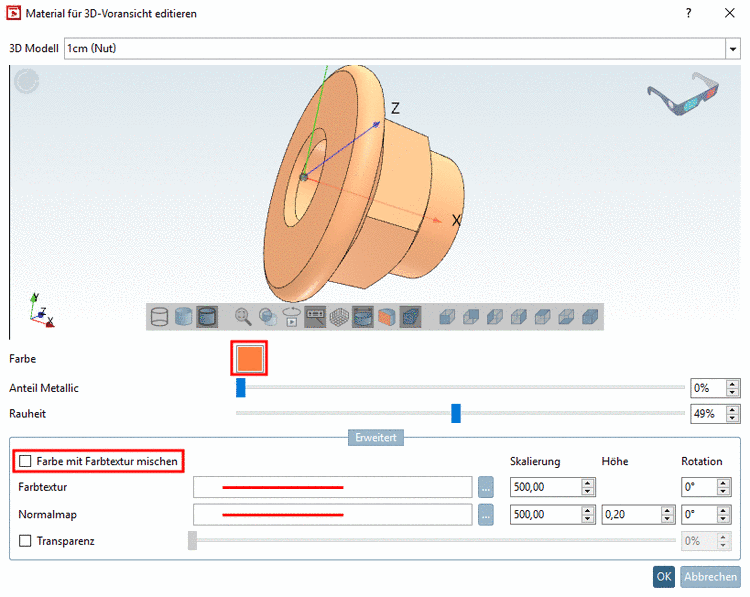Click the Normalmap path input field
750x597 pixels.
coord(332,515)
